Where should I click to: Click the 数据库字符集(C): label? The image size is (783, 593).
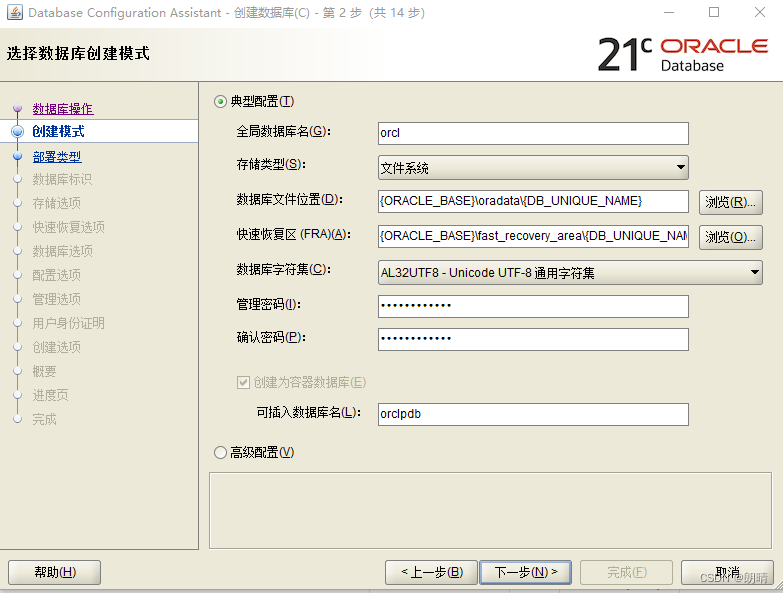coord(284,270)
